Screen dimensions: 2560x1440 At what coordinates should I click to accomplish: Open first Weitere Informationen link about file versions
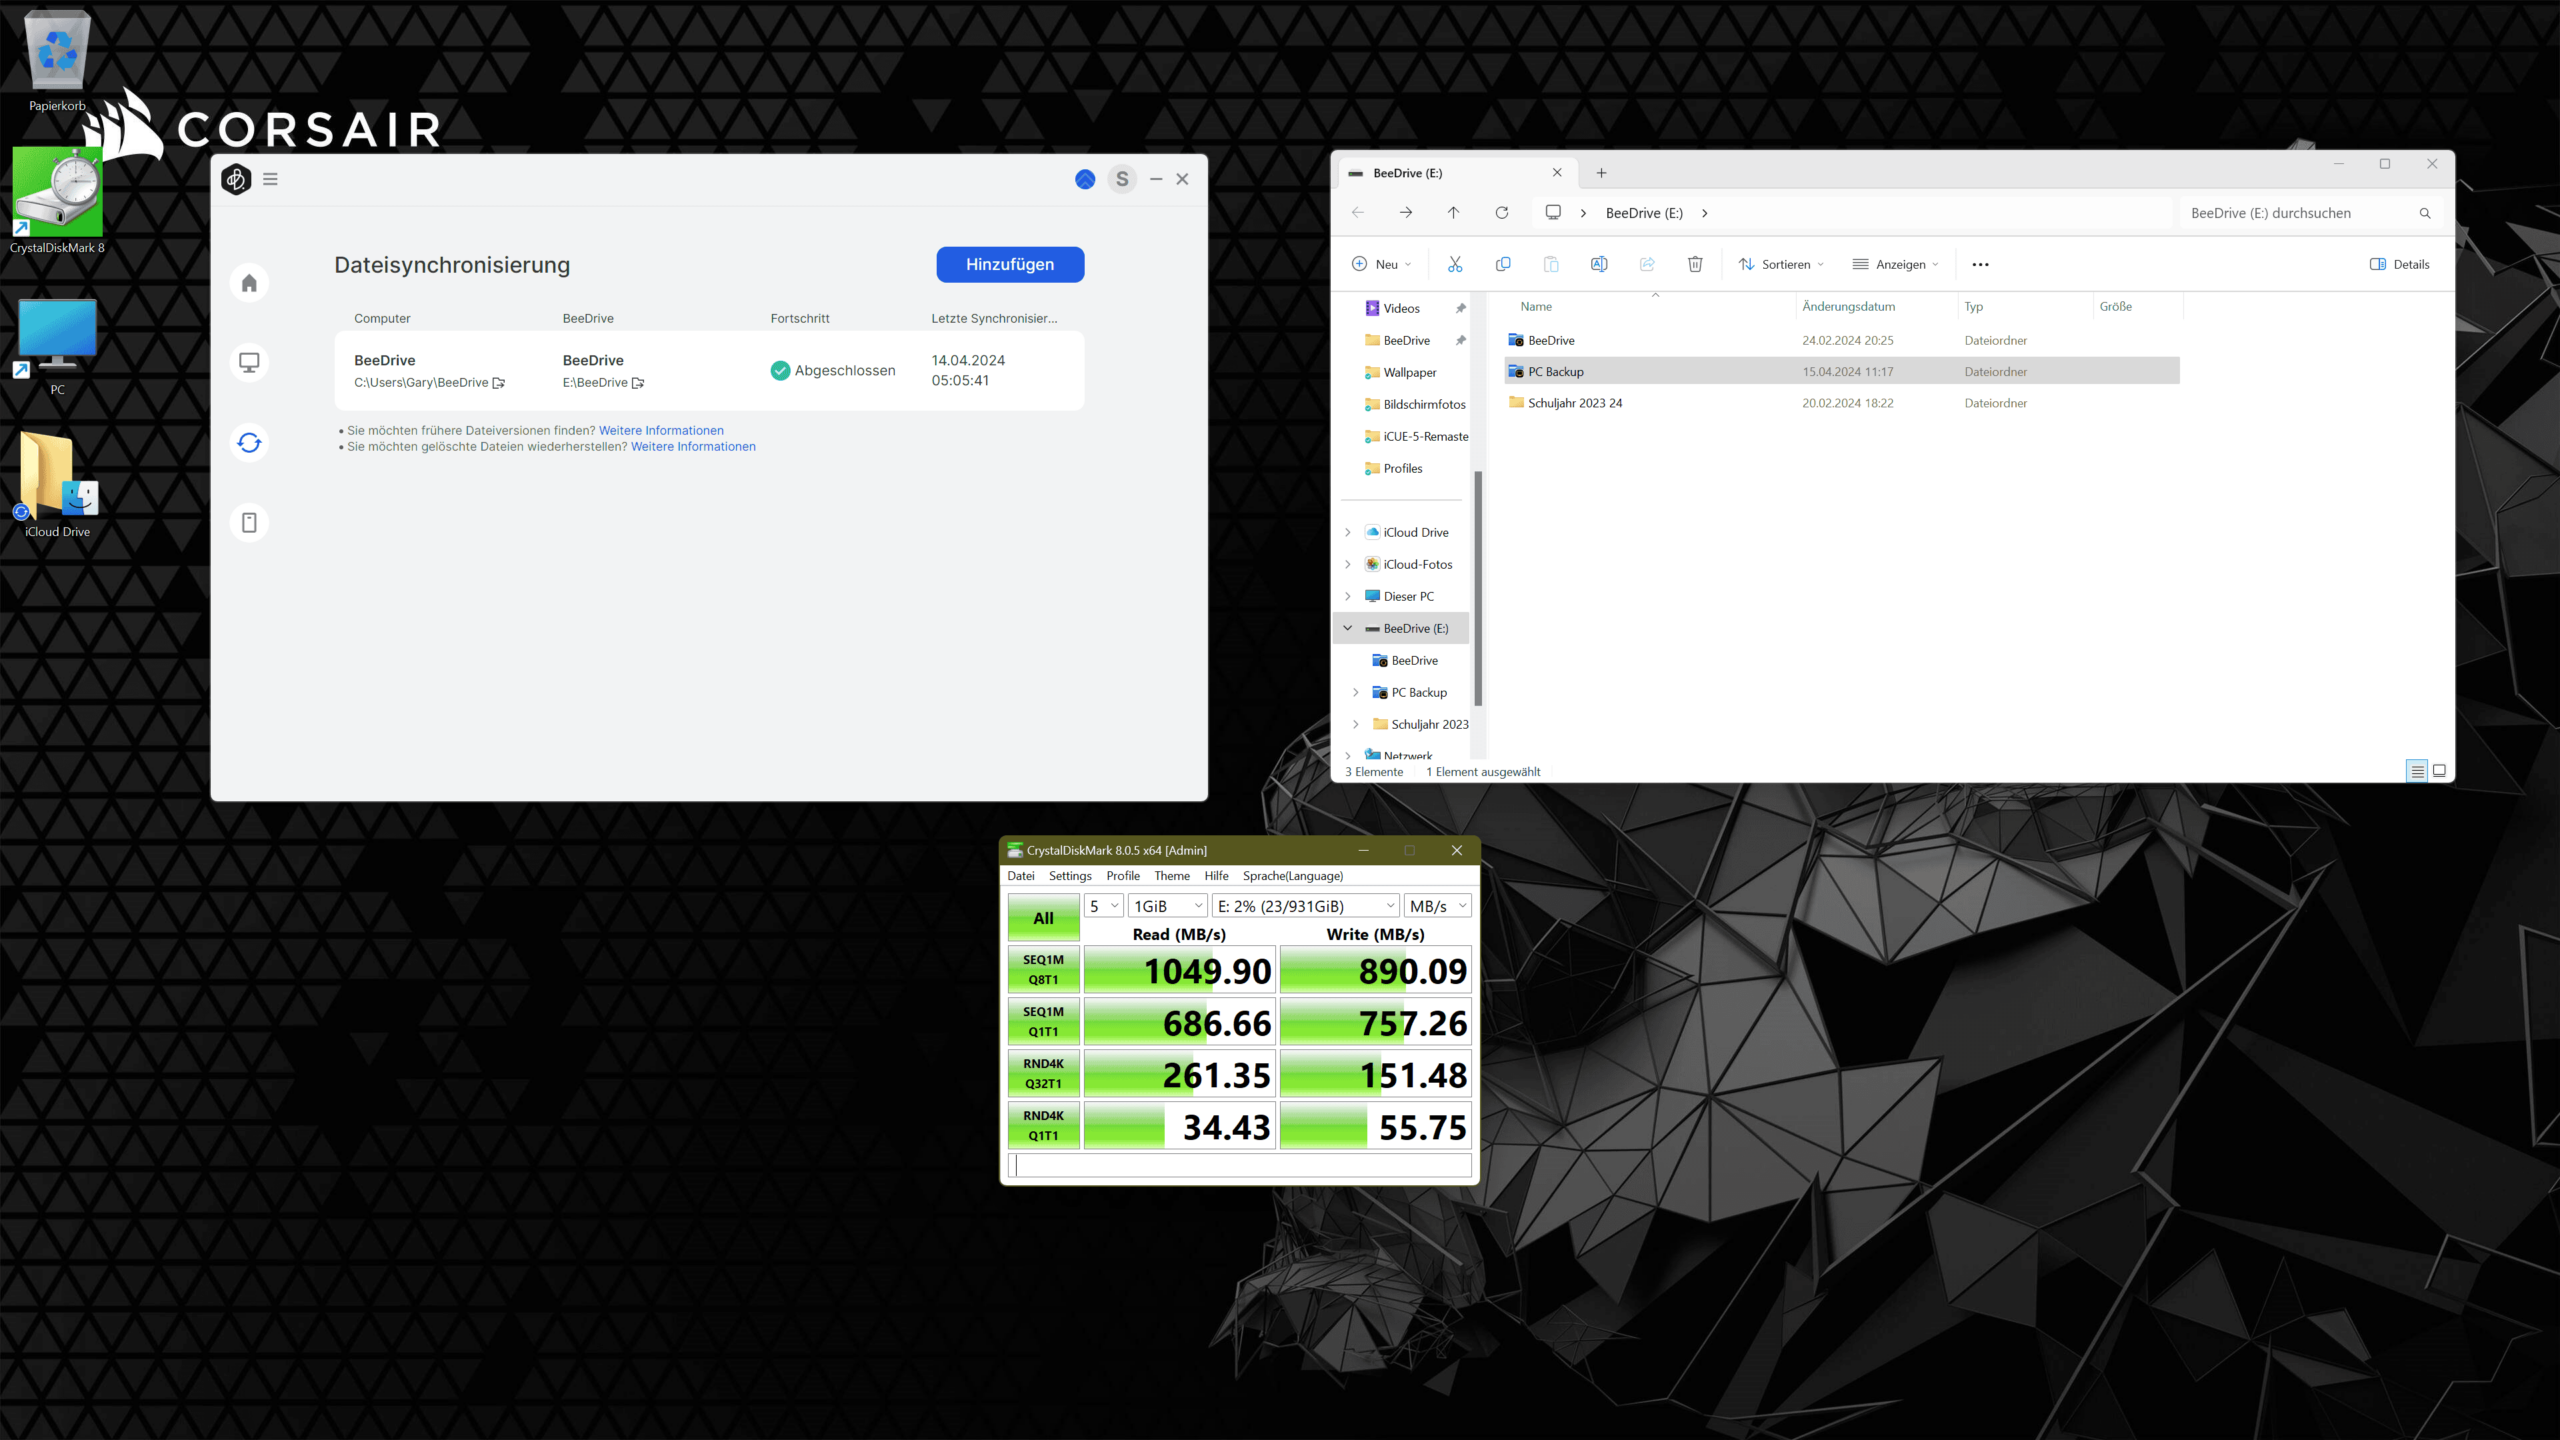point(661,431)
